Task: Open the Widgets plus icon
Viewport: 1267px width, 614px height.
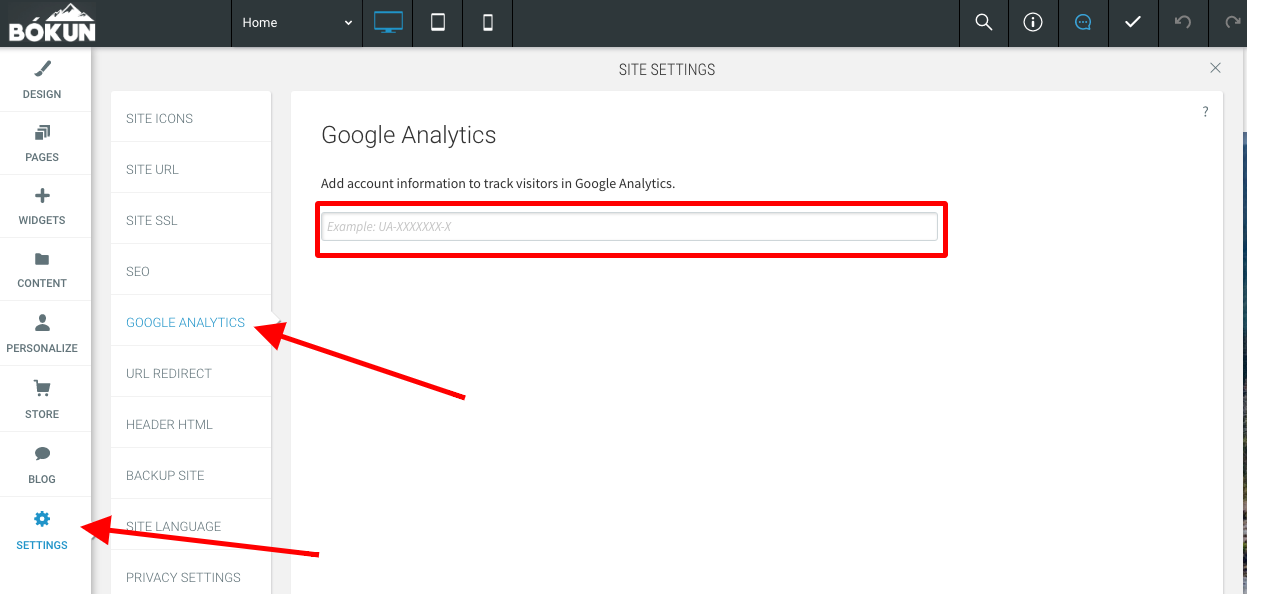Action: coord(42,196)
